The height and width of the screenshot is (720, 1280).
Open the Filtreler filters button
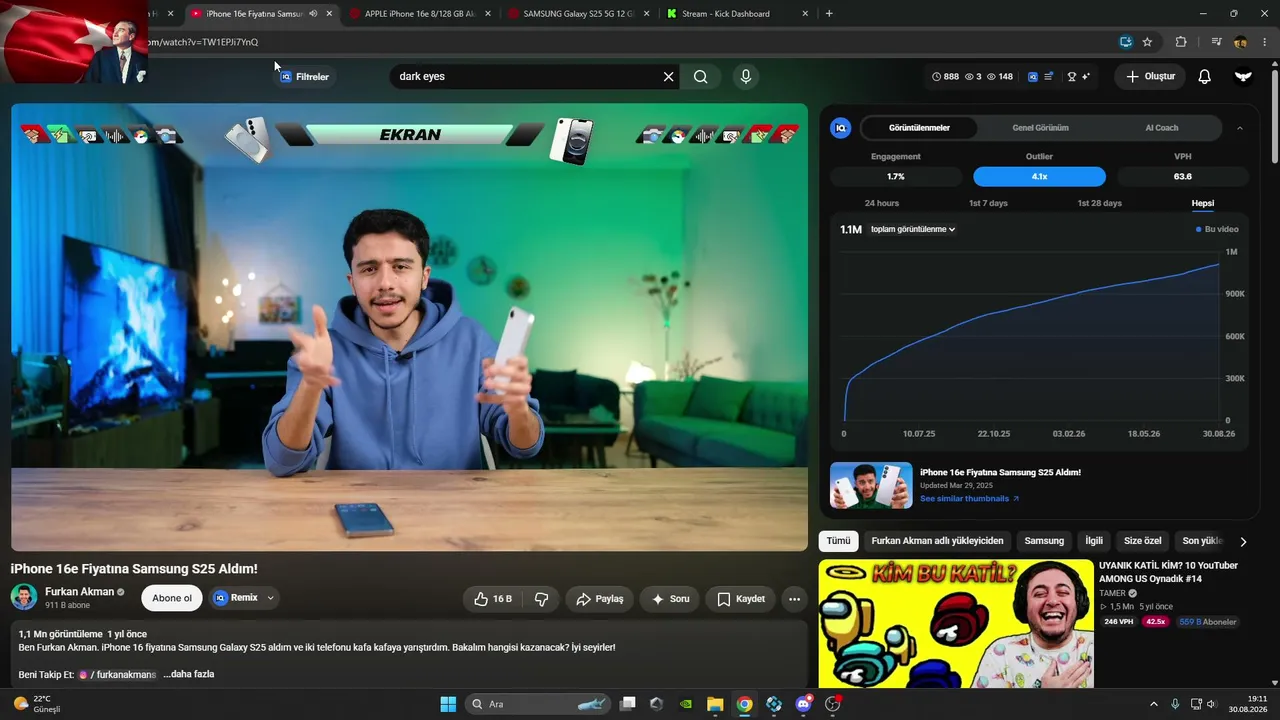tap(304, 77)
